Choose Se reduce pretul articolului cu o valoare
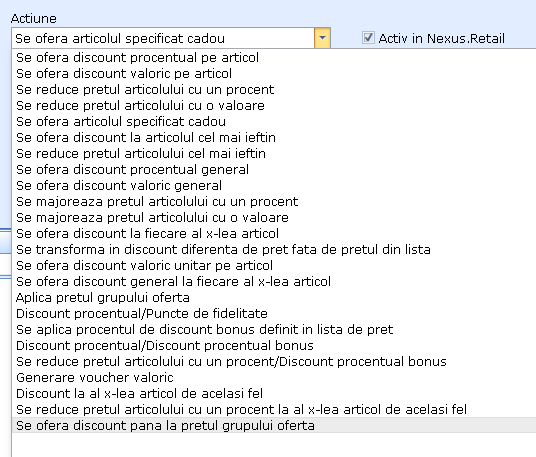536x457 pixels. [274, 106]
